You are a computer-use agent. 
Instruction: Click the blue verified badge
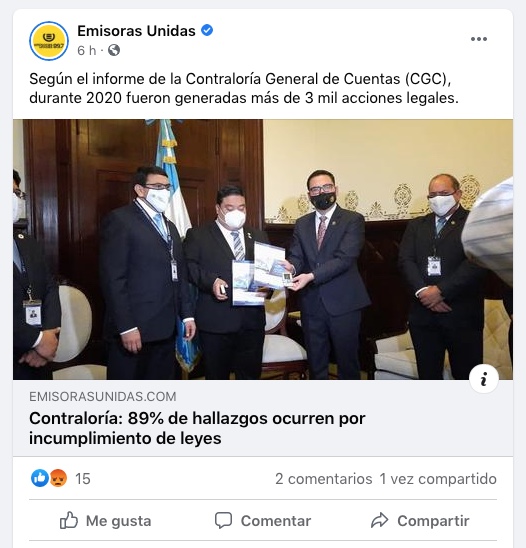point(207,30)
